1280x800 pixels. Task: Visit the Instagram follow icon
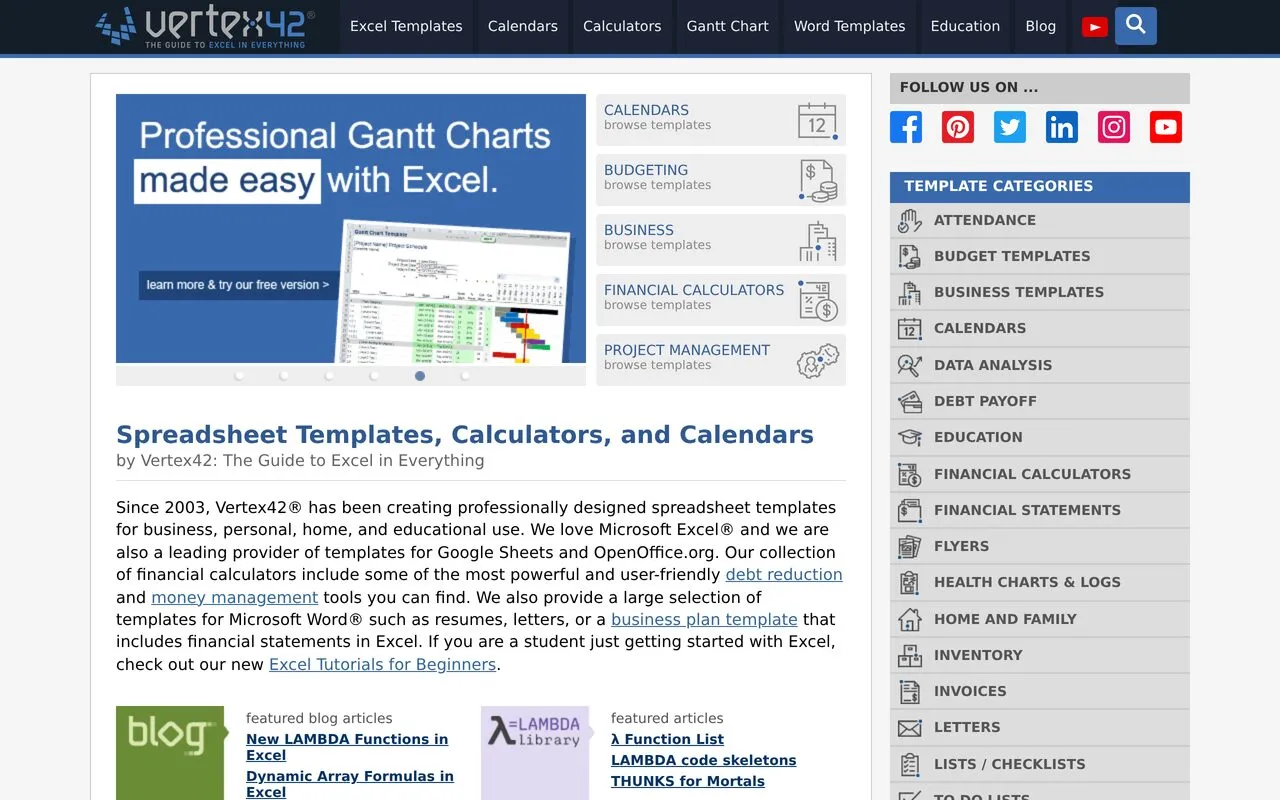pos(1114,127)
